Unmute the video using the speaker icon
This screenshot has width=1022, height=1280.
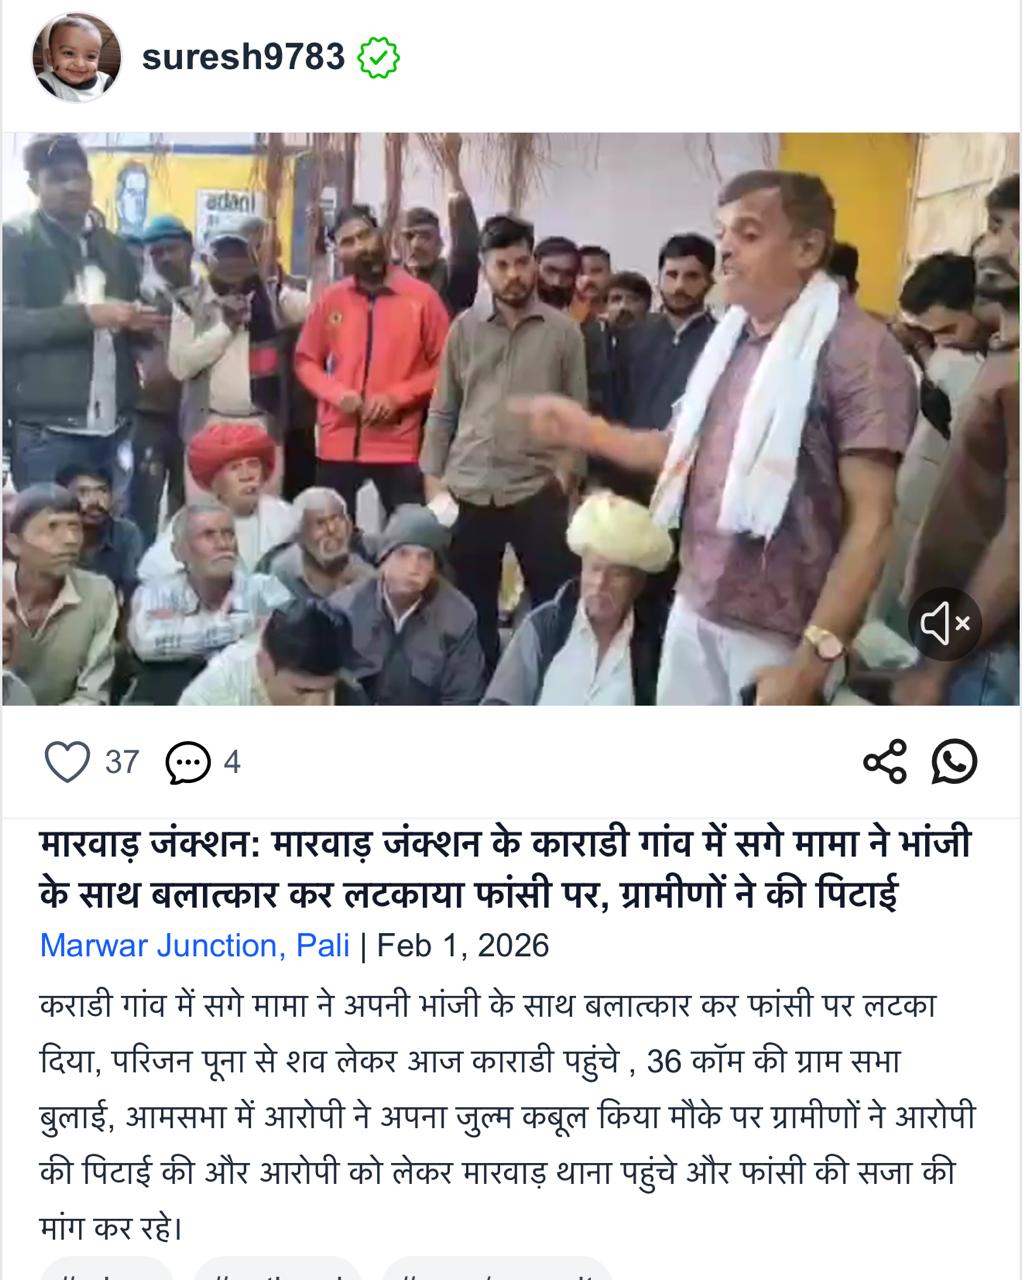pos(944,624)
